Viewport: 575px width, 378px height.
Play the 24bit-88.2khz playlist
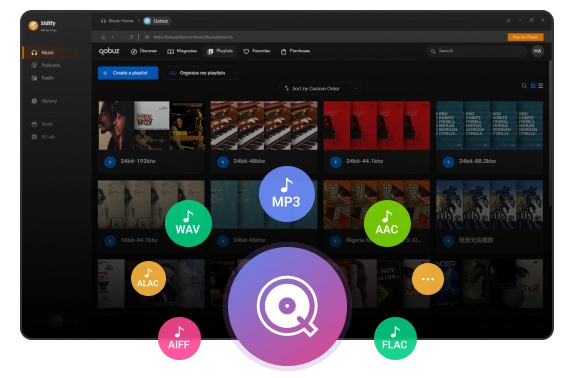coord(448,162)
